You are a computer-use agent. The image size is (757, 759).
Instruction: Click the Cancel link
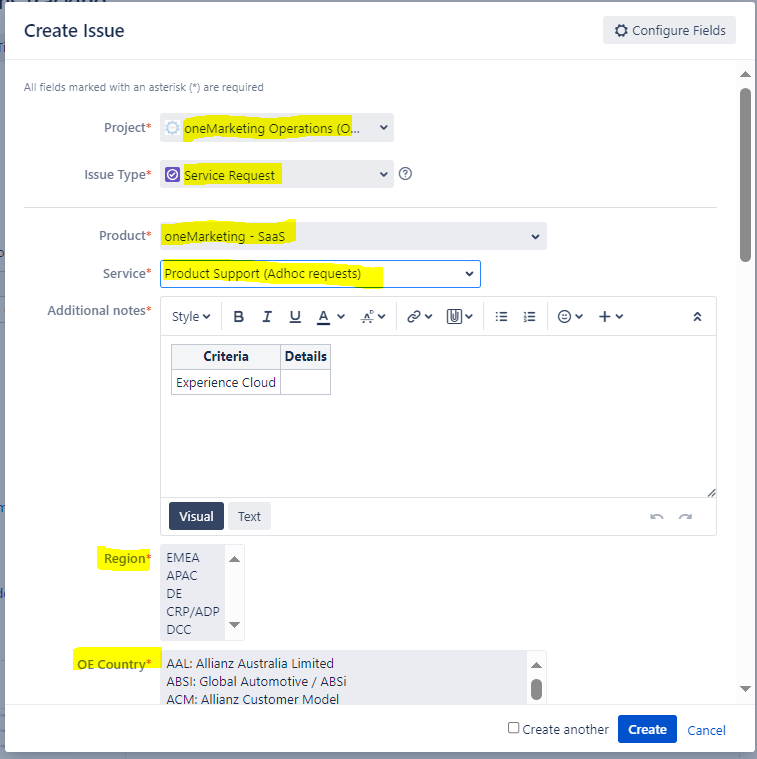[706, 730]
